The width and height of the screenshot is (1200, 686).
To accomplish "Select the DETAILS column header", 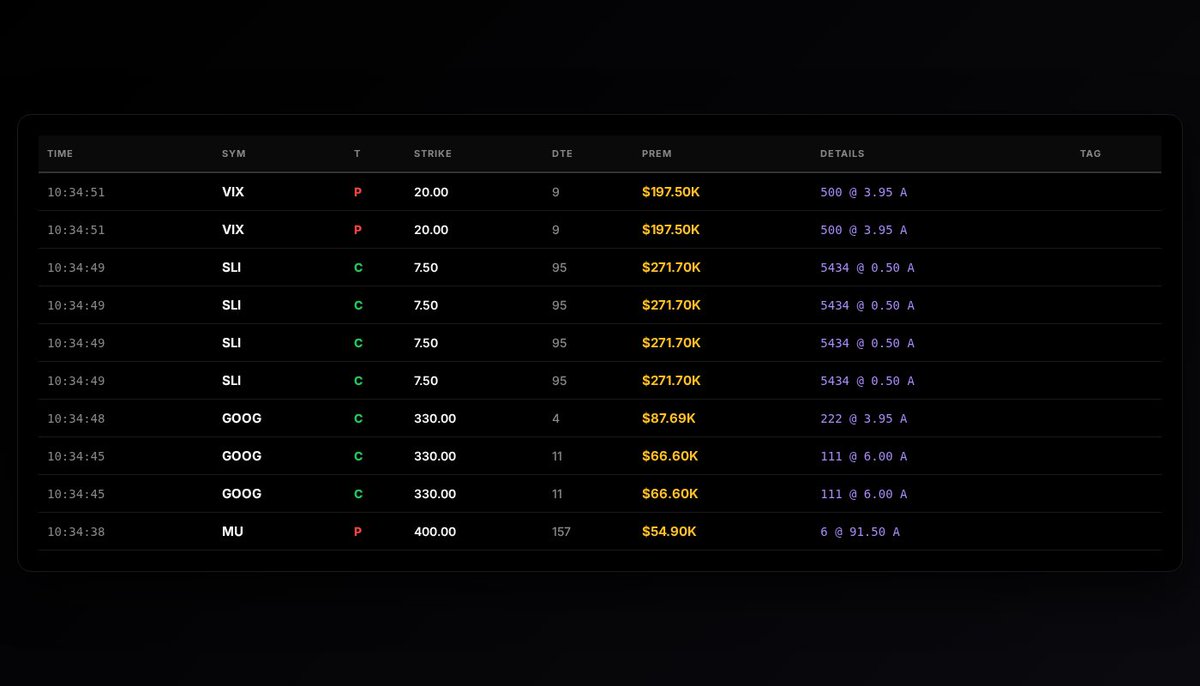I will (843, 153).
